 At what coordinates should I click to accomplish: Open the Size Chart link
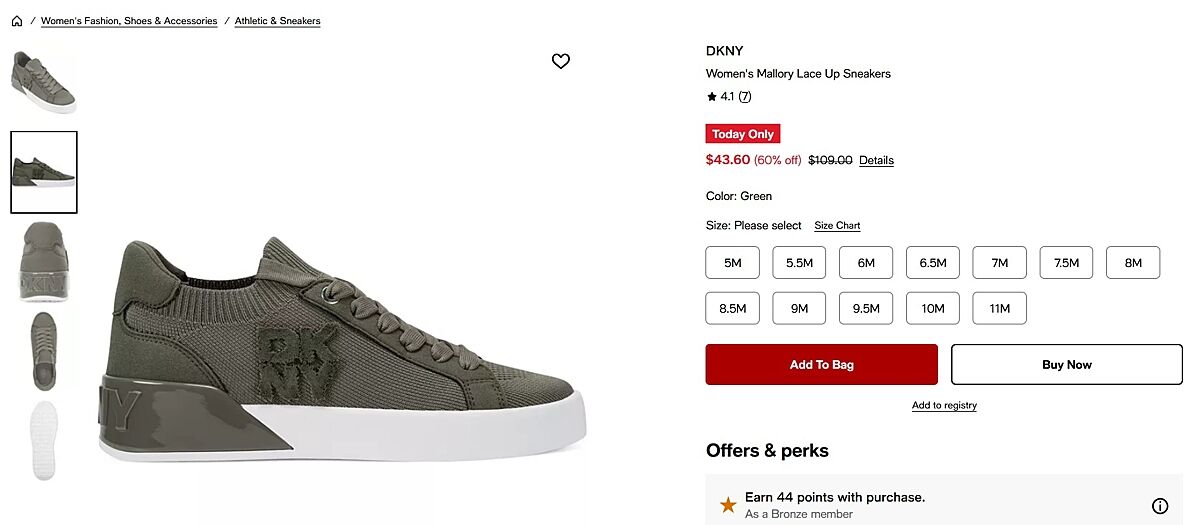837,226
